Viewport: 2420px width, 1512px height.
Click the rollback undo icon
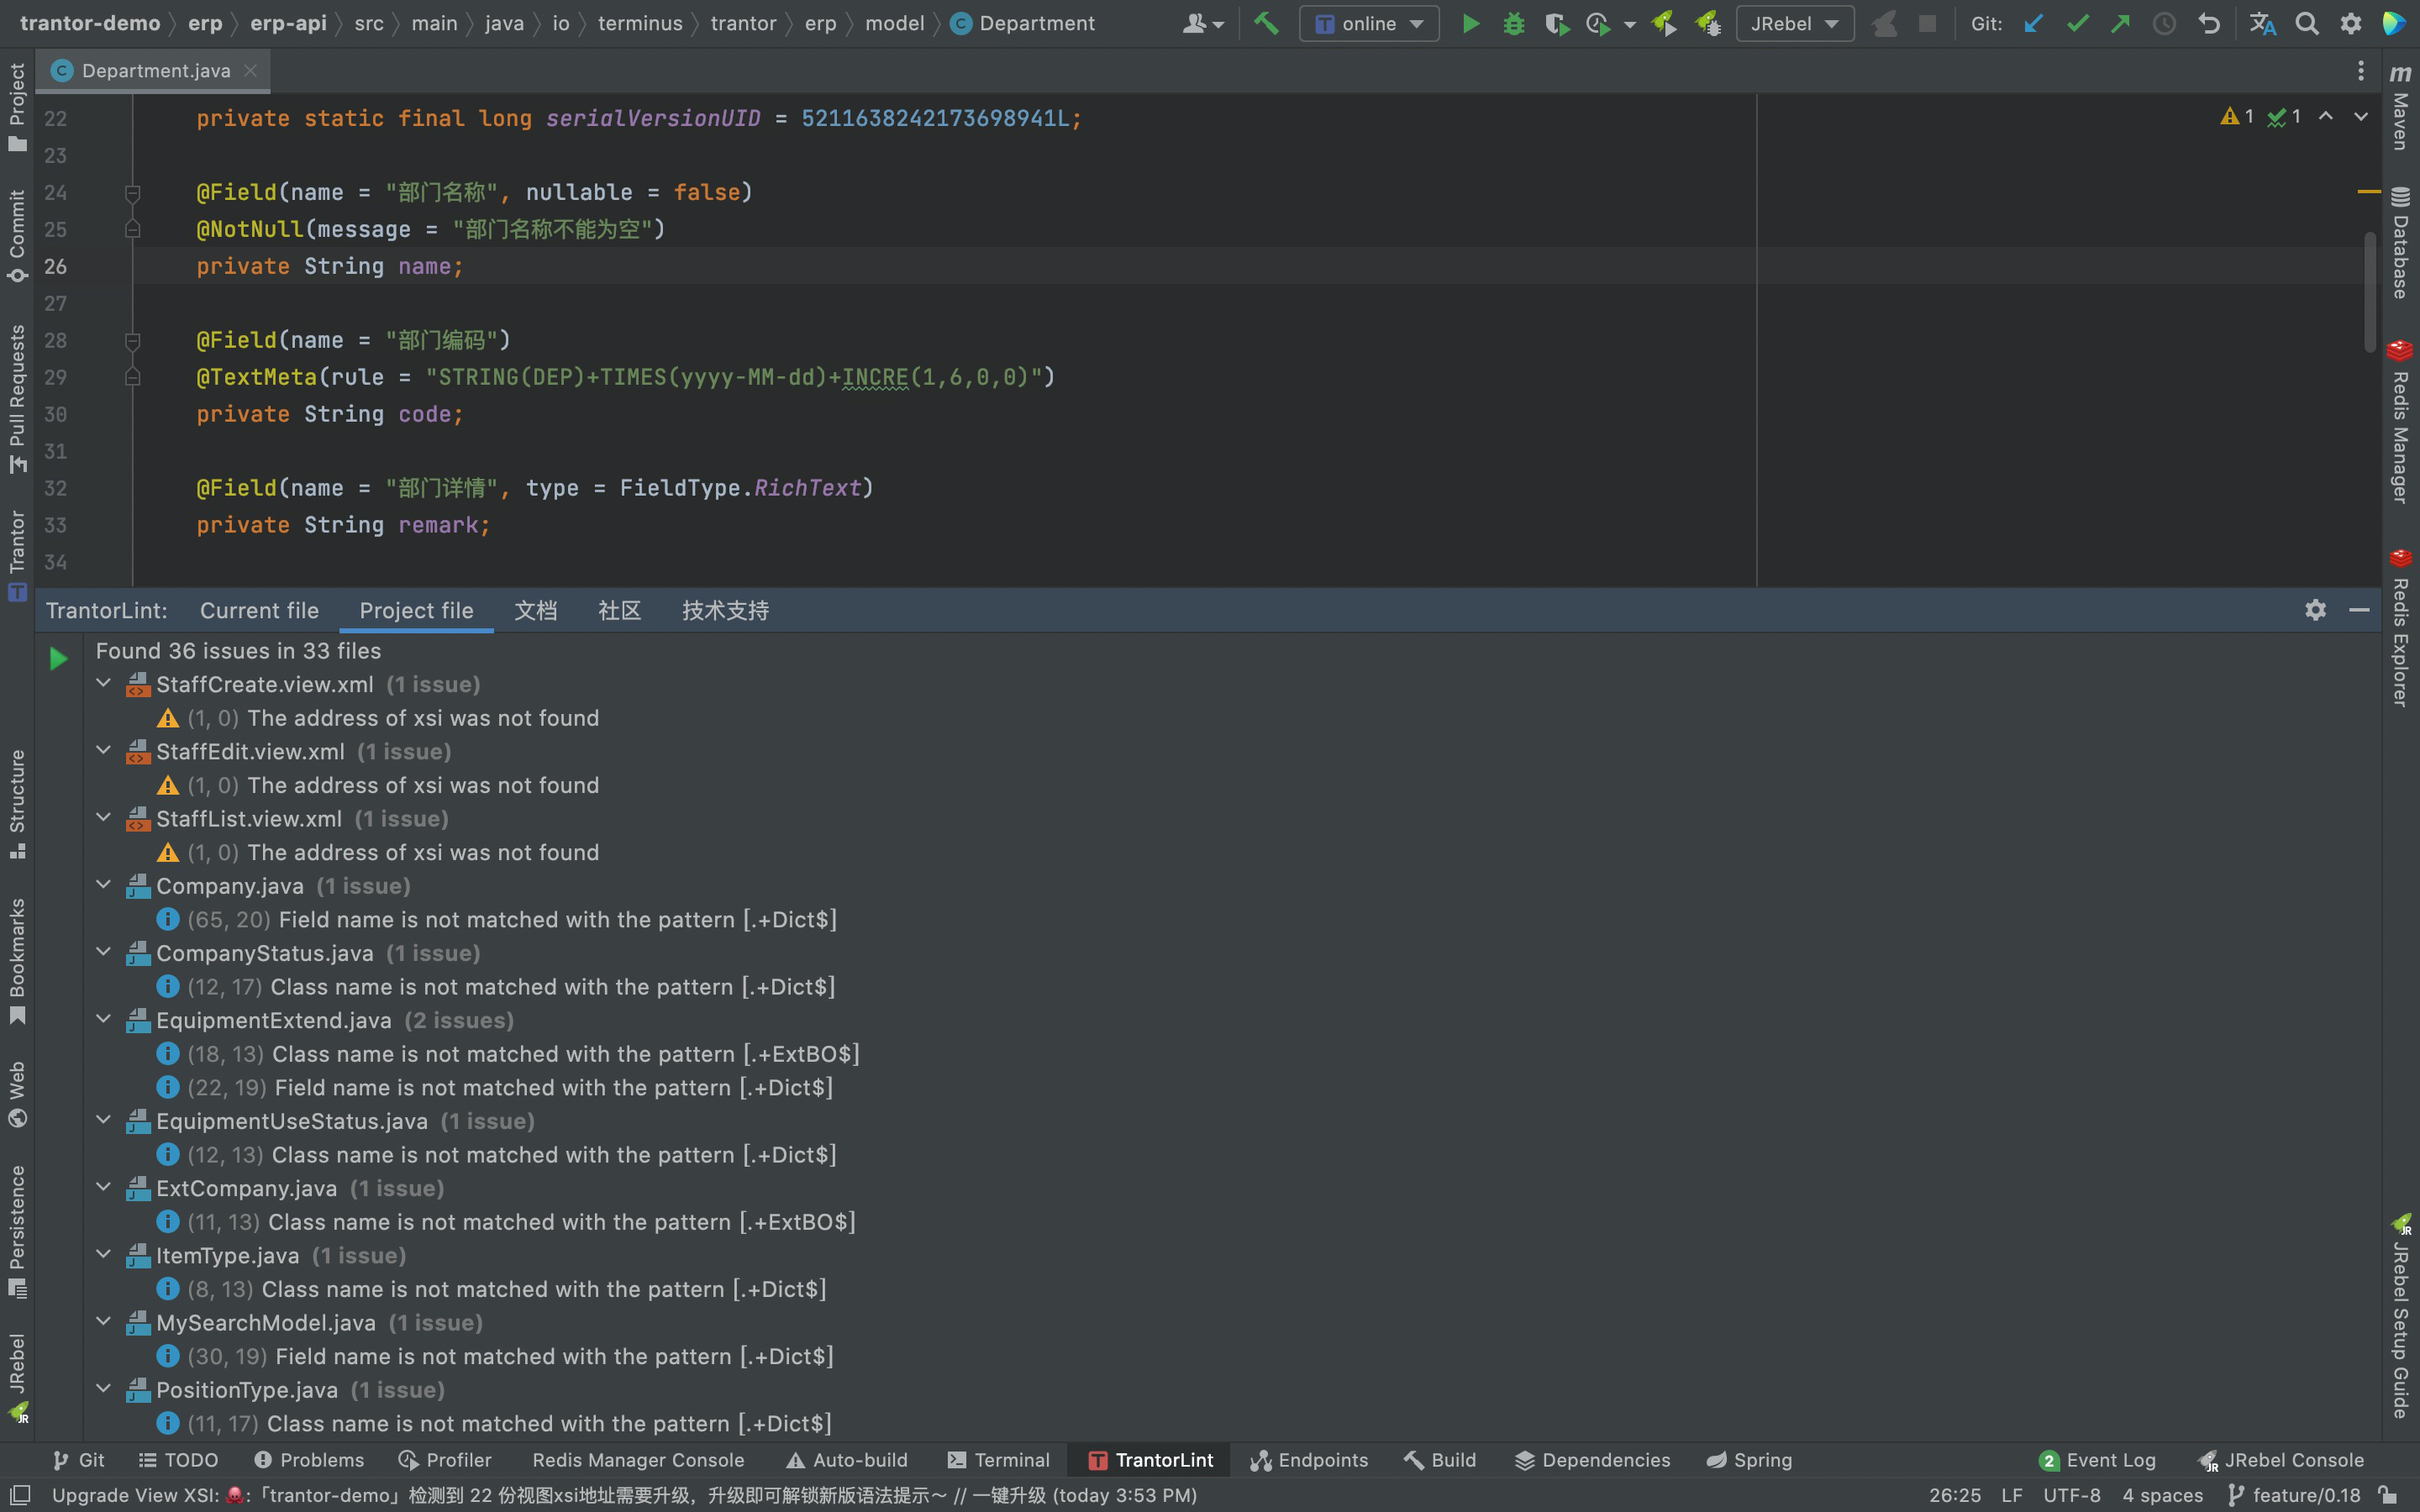[2208, 23]
